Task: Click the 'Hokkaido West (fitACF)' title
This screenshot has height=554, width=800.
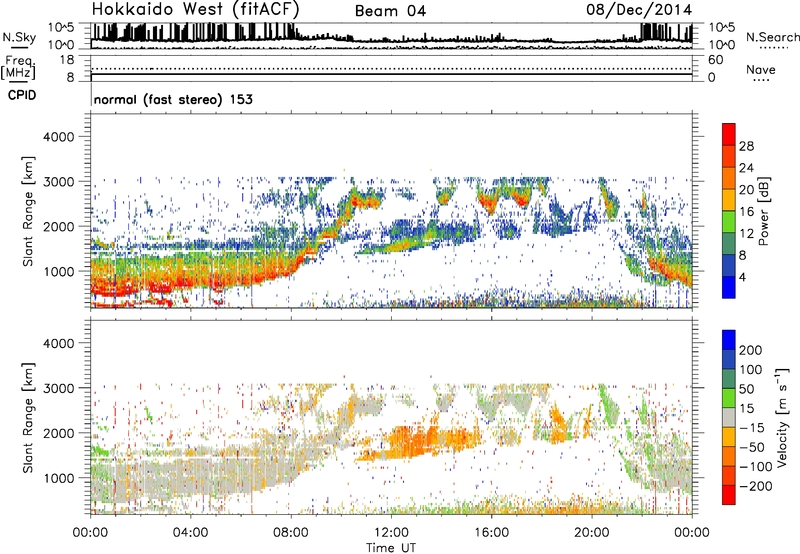Action: pyautogui.click(x=195, y=10)
